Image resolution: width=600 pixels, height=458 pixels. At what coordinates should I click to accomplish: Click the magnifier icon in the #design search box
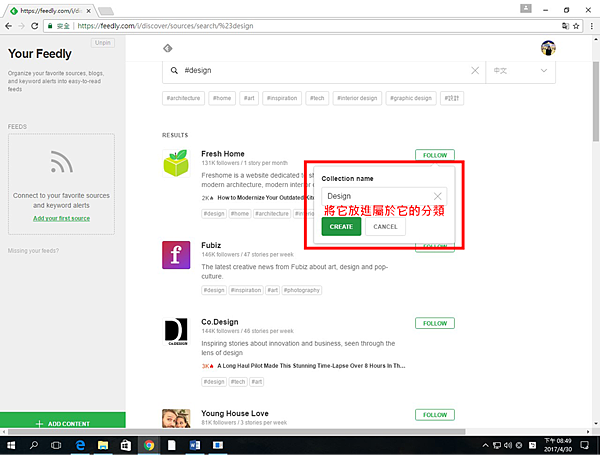pos(174,70)
